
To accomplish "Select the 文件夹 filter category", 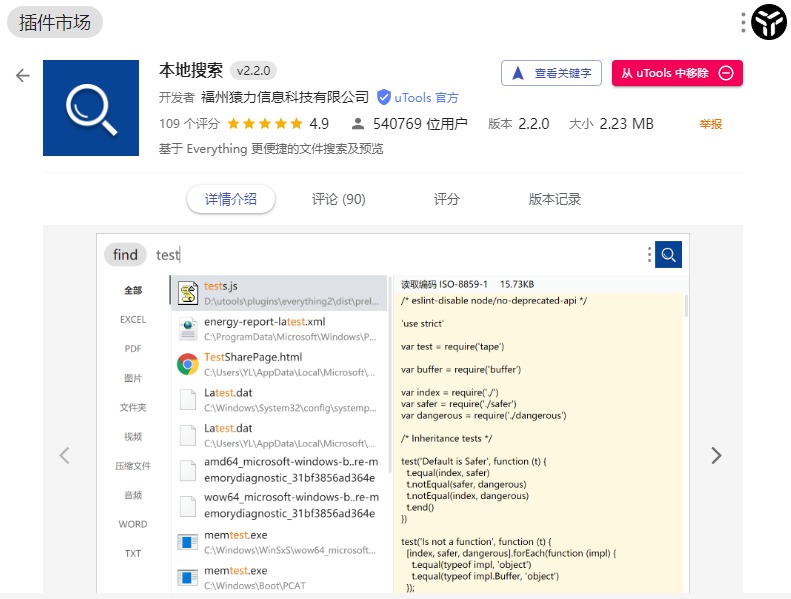I will point(133,407).
